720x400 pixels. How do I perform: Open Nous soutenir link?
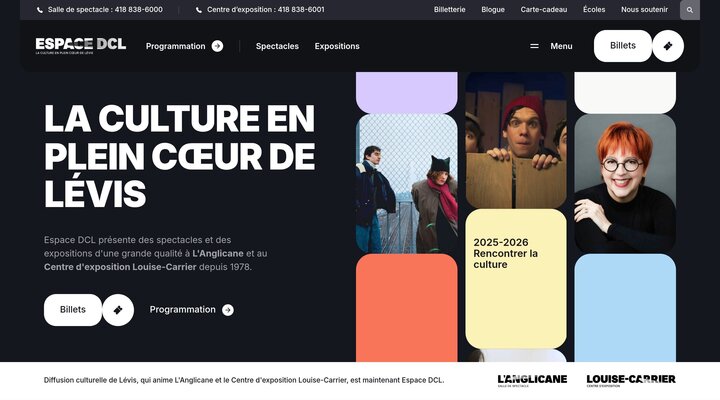(644, 9)
